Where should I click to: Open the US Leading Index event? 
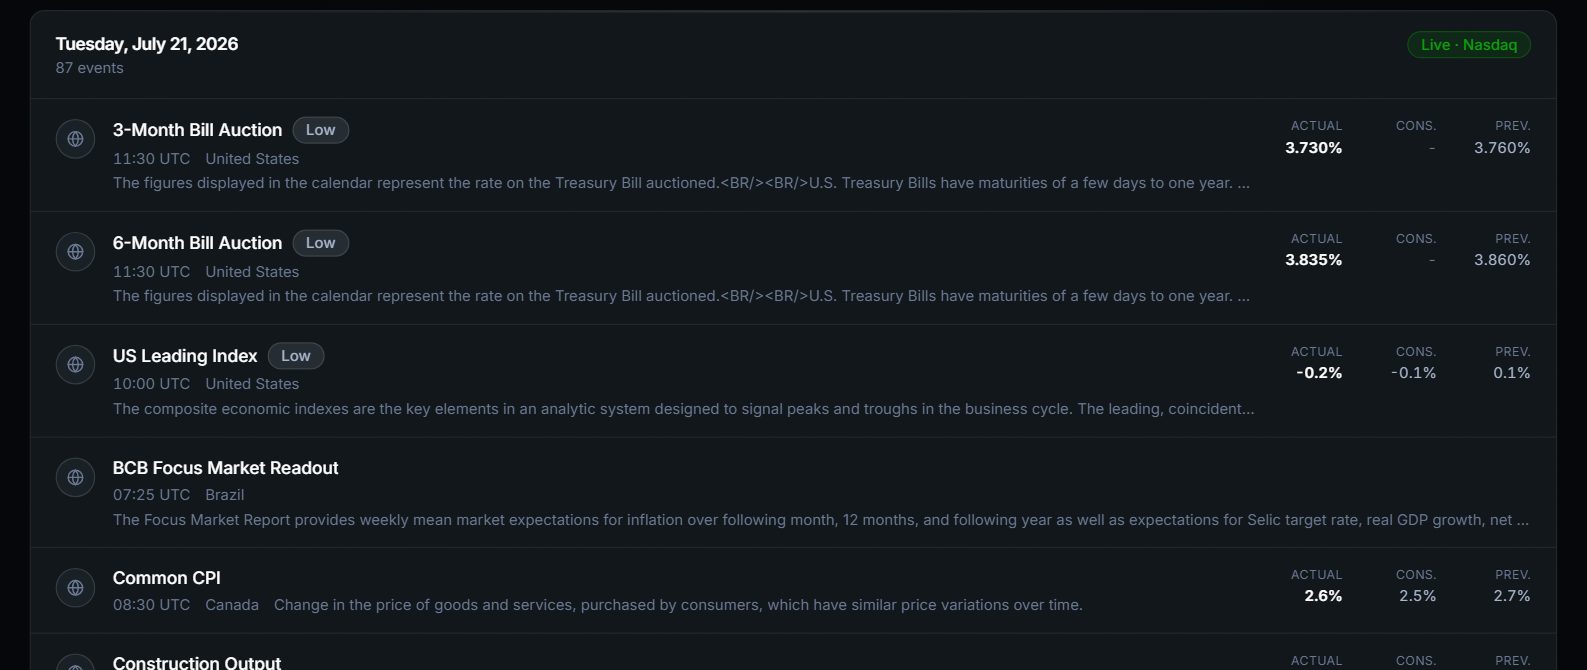[185, 356]
